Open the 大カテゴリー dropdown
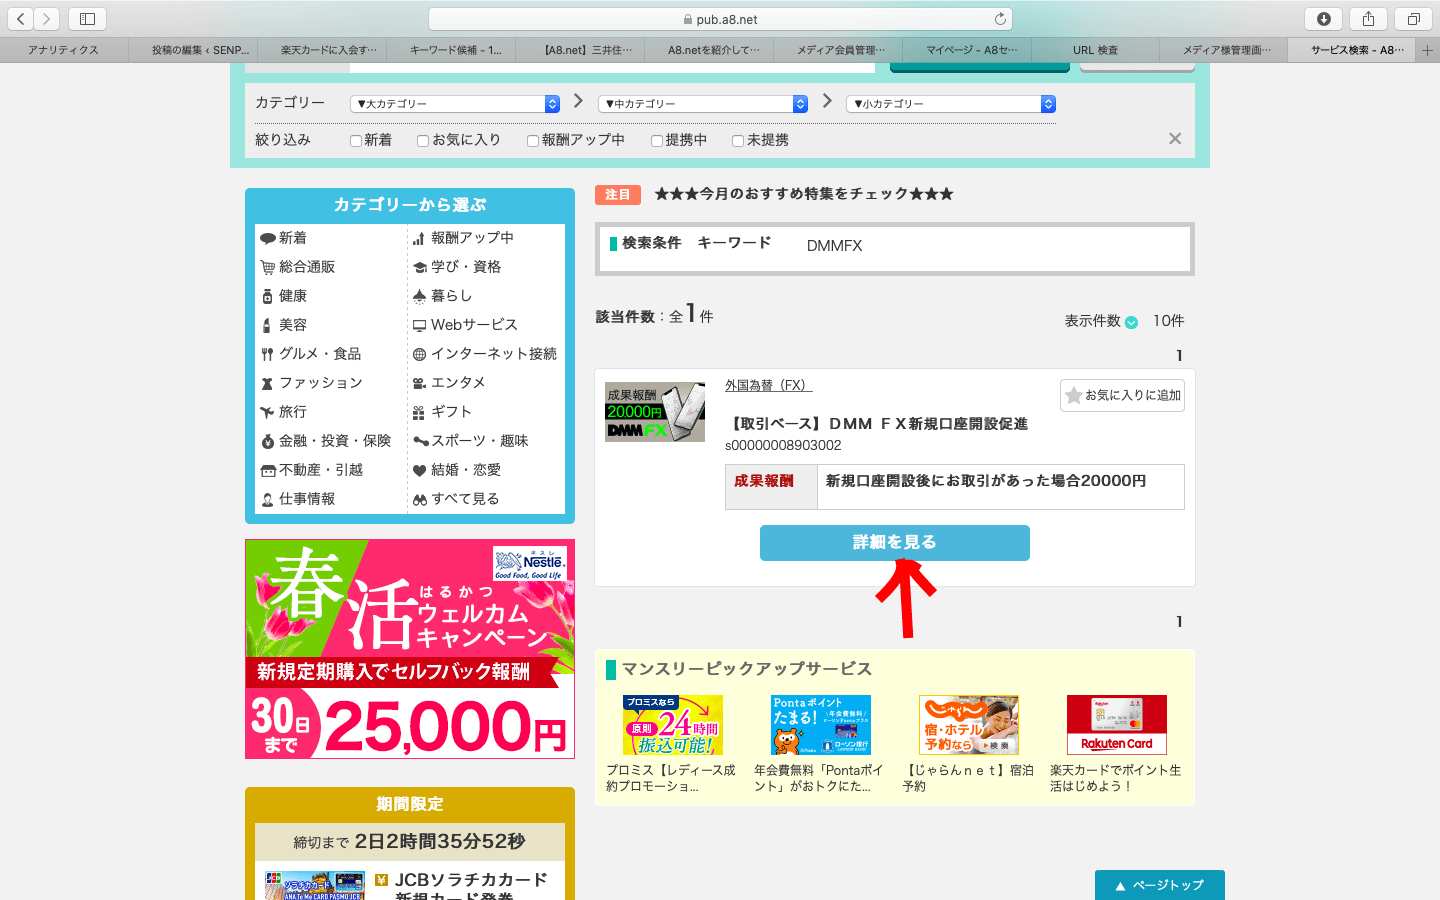 (x=455, y=104)
